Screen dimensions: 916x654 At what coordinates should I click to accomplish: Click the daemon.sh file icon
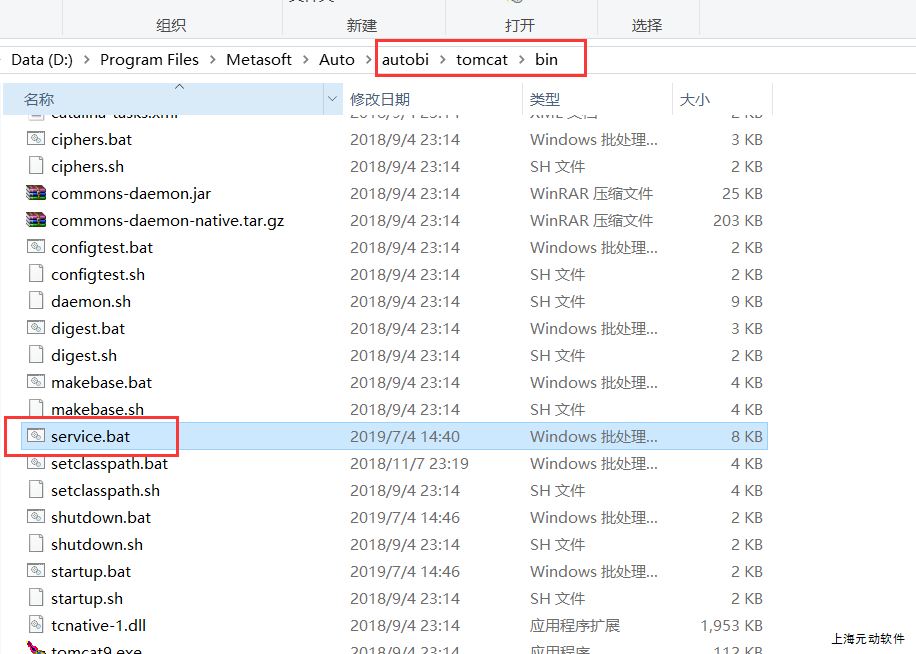(x=36, y=302)
